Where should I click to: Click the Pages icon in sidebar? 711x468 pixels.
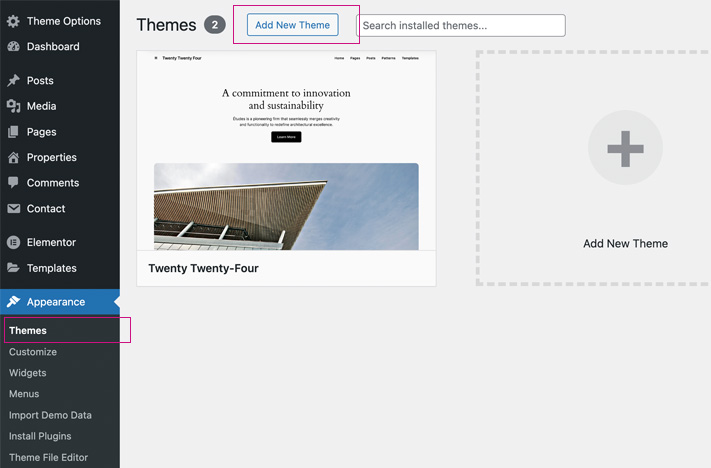click(14, 132)
